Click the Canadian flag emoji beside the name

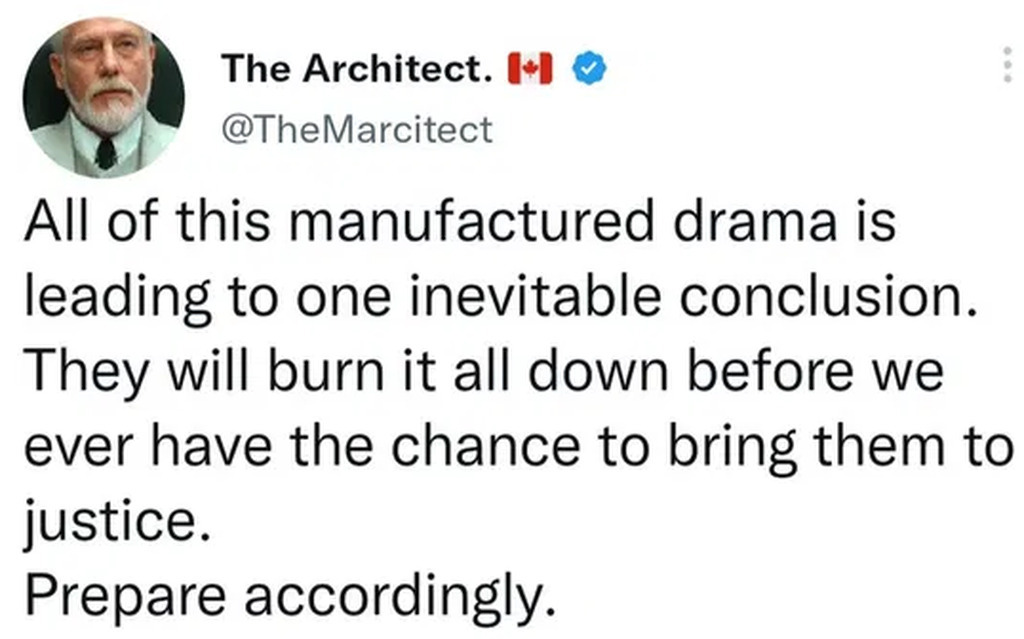pos(531,69)
